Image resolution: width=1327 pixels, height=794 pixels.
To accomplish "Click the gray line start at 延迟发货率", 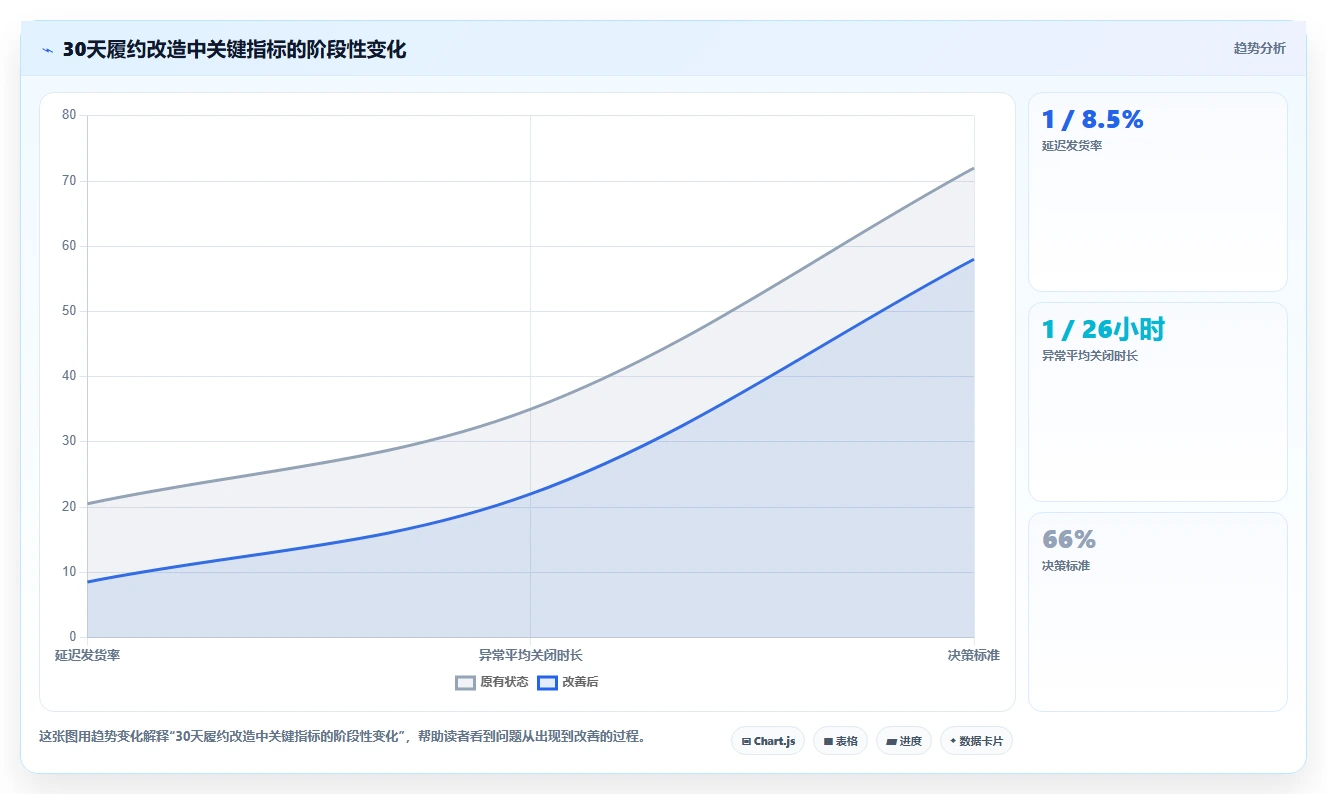I will coord(88,504).
